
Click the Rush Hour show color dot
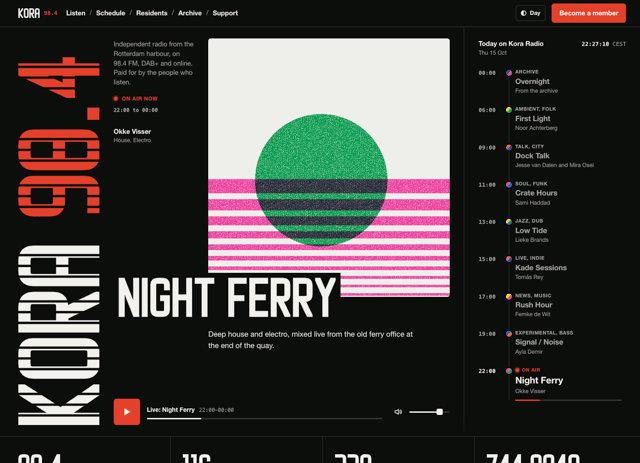tap(509, 296)
